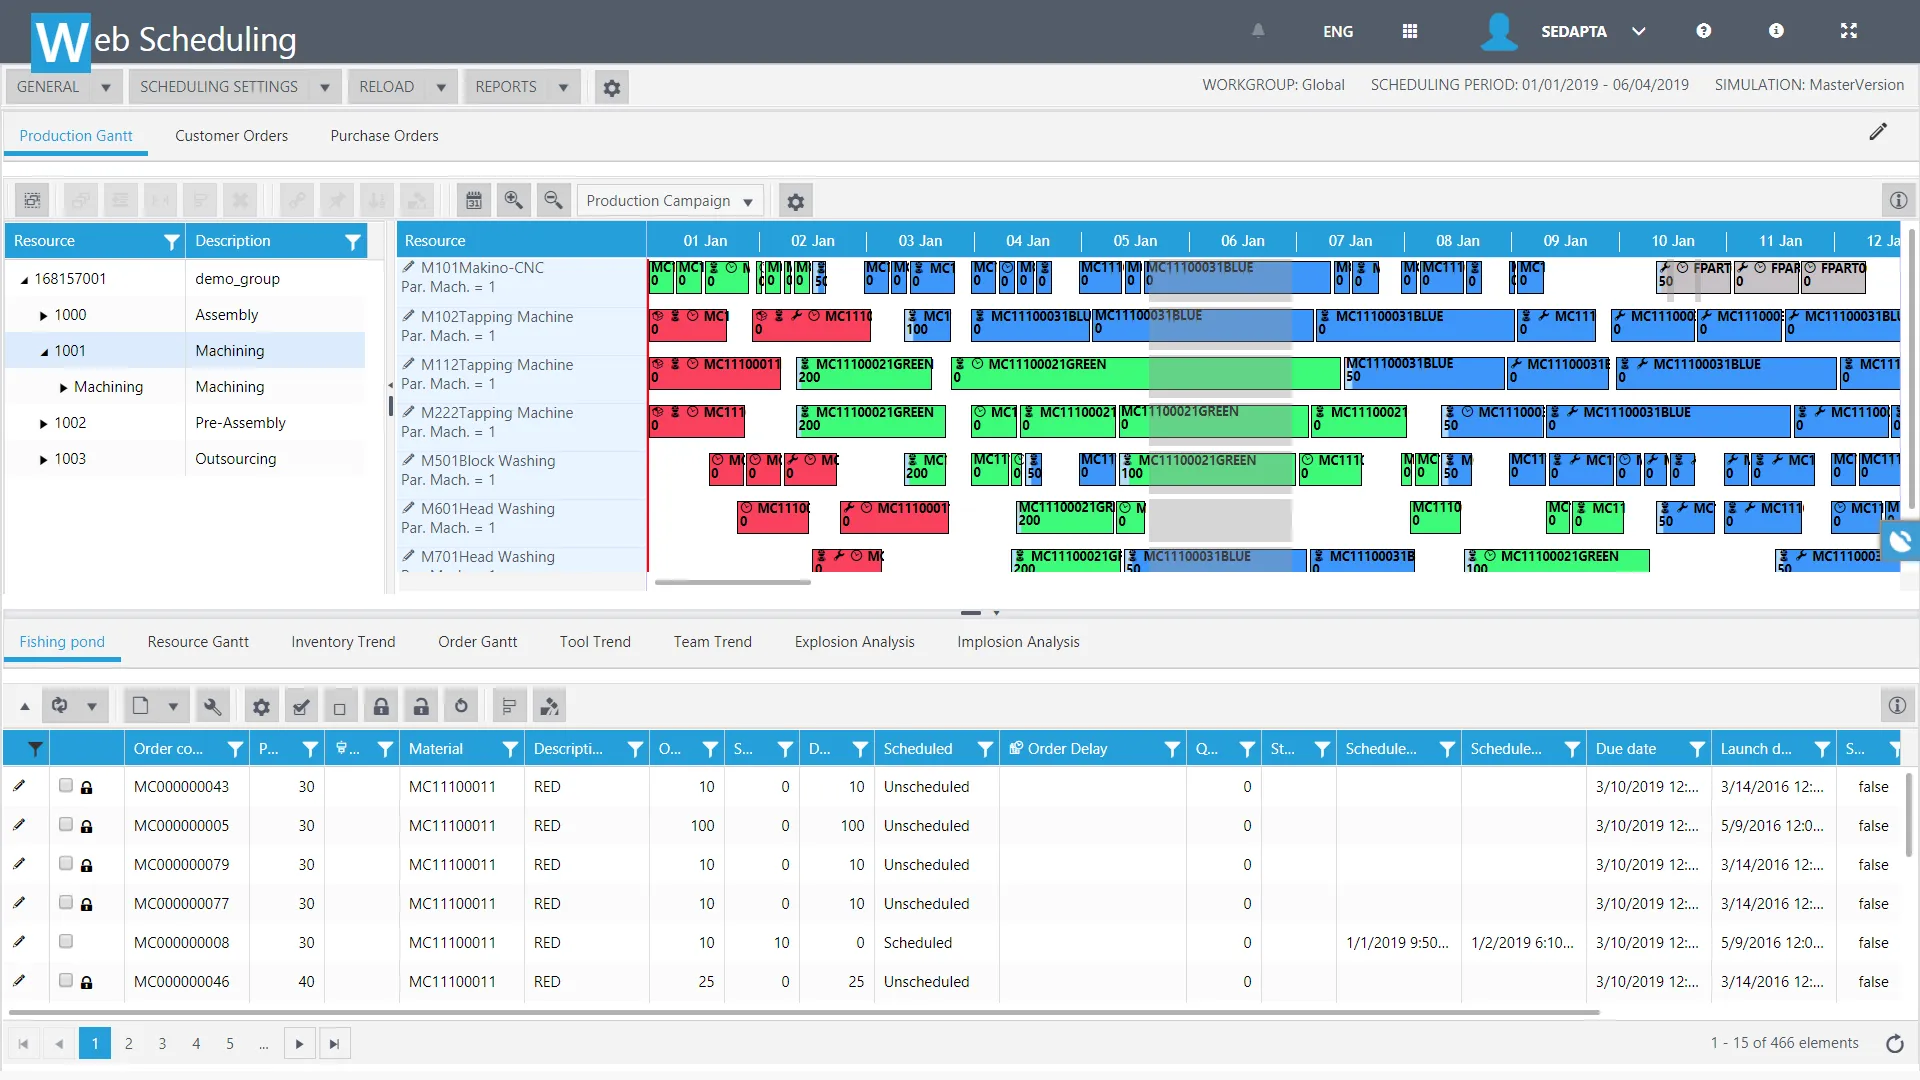Click the open padlock unlock icon
Image resolution: width=1920 pixels, height=1080 pixels.
(x=421, y=707)
